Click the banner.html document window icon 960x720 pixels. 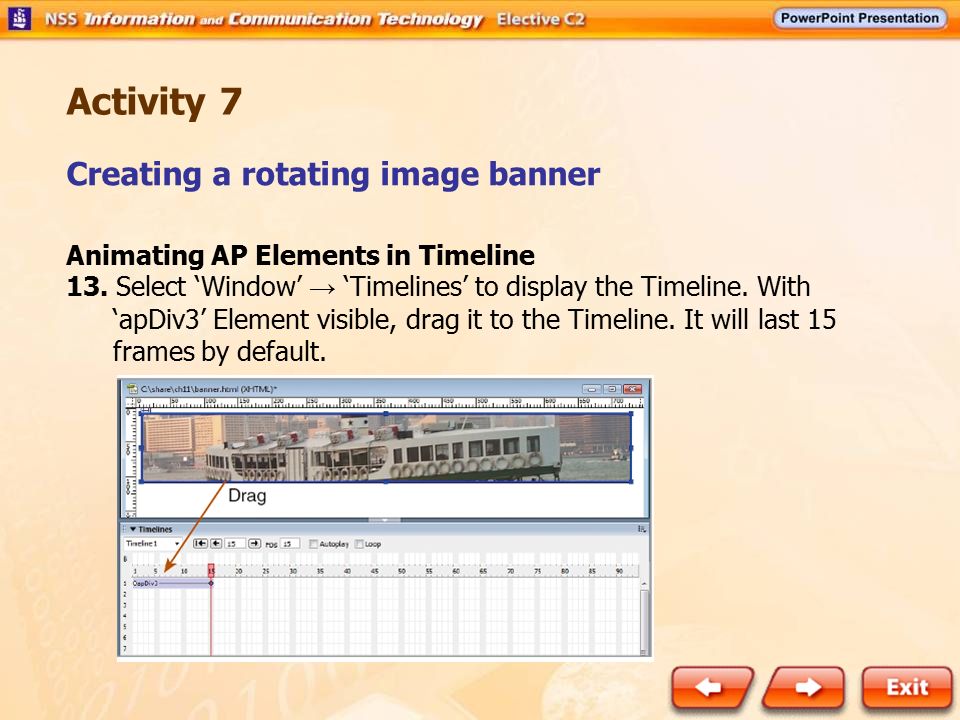132,389
